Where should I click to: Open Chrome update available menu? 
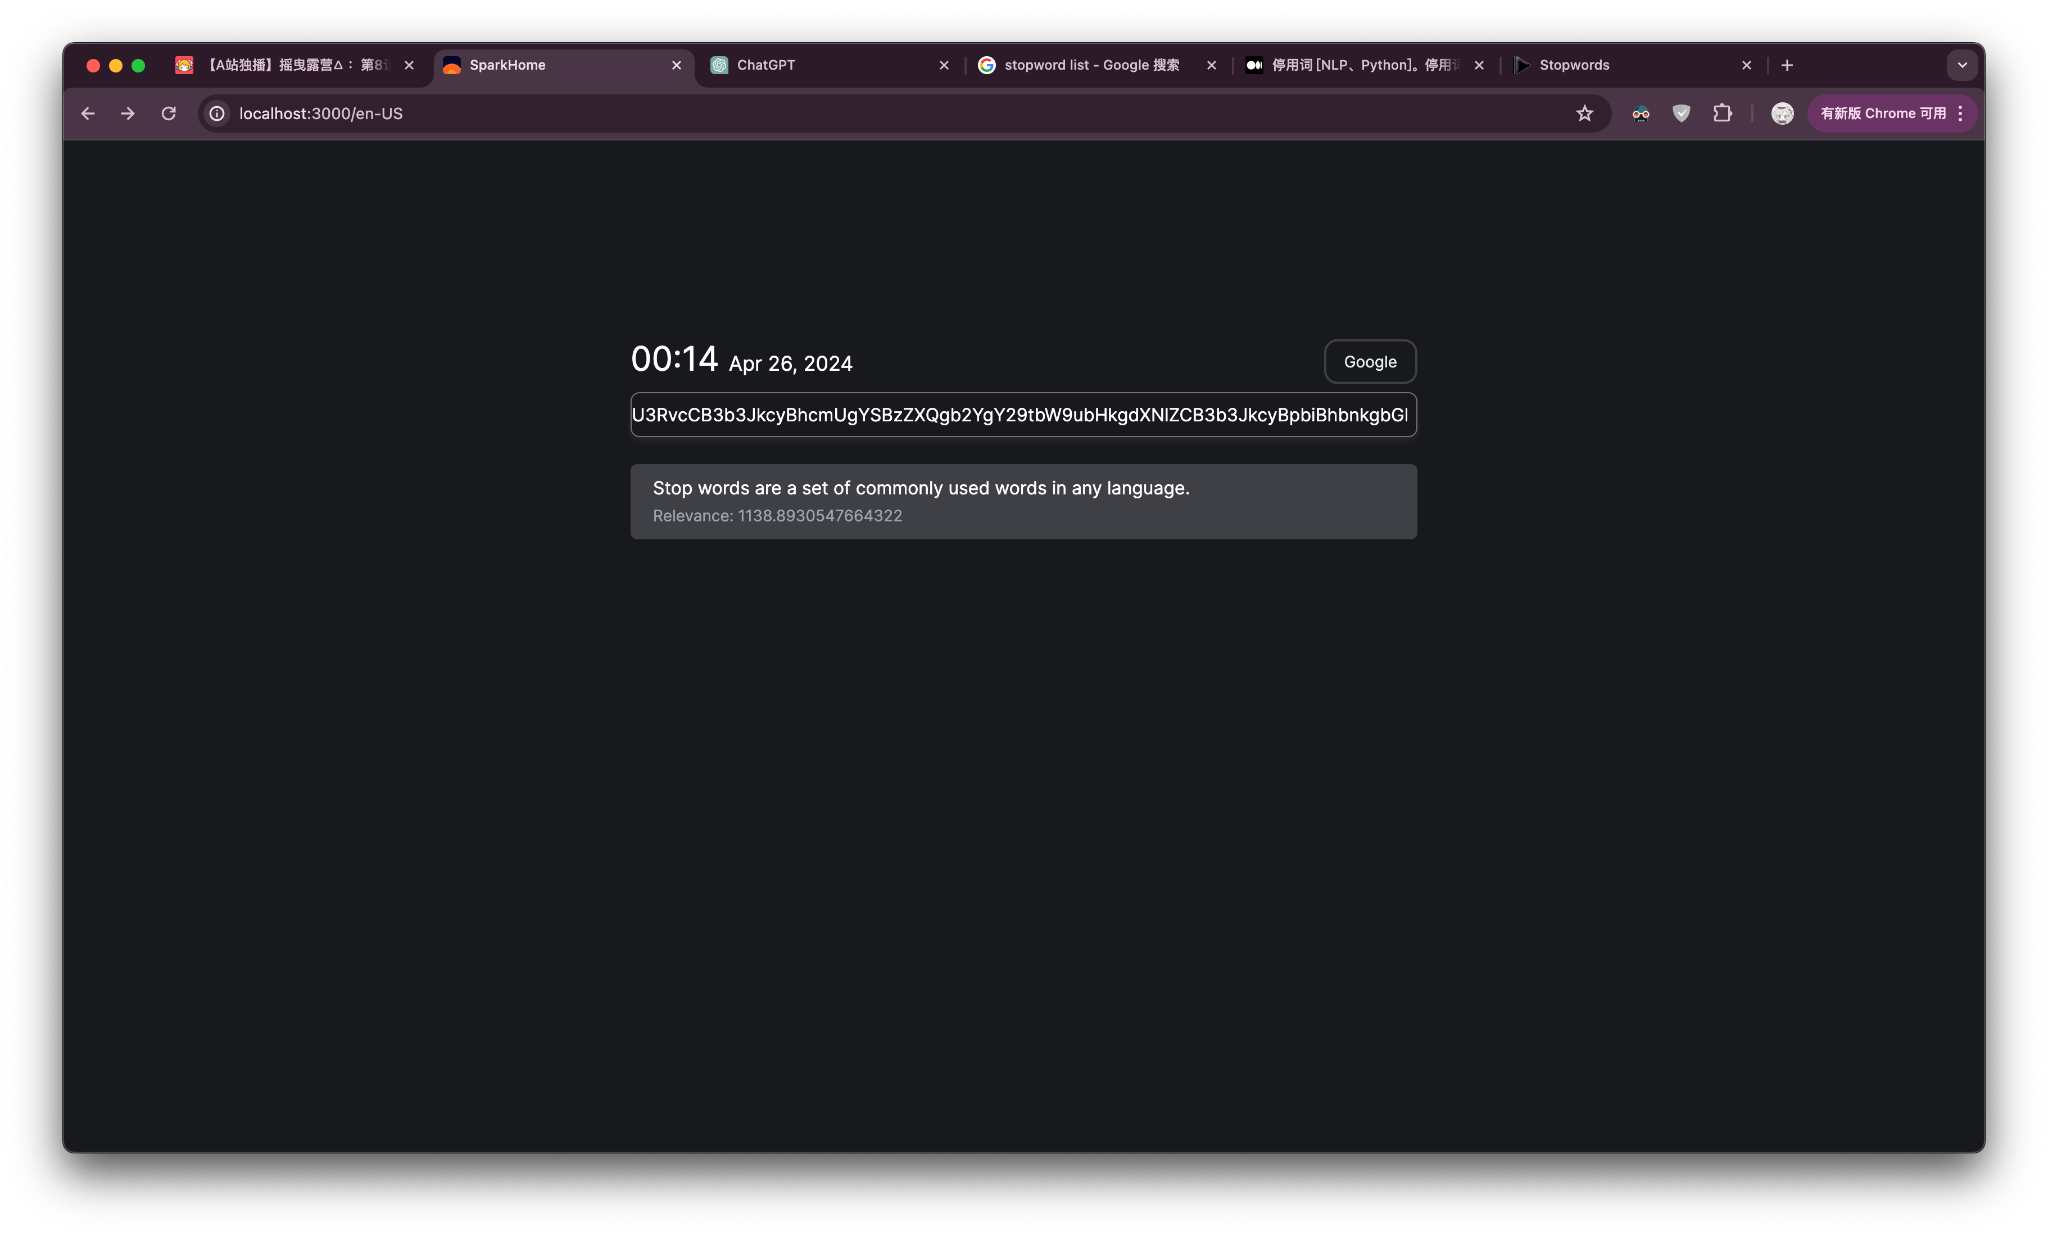click(x=1892, y=114)
